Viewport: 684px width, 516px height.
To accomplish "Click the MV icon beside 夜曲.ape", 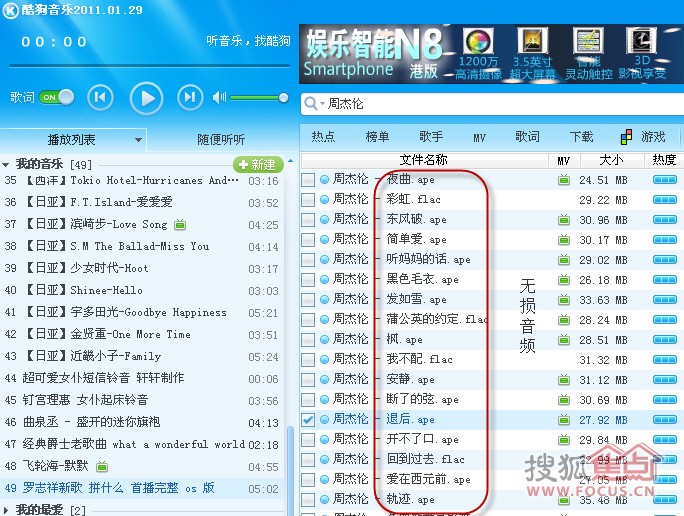I will click(564, 179).
